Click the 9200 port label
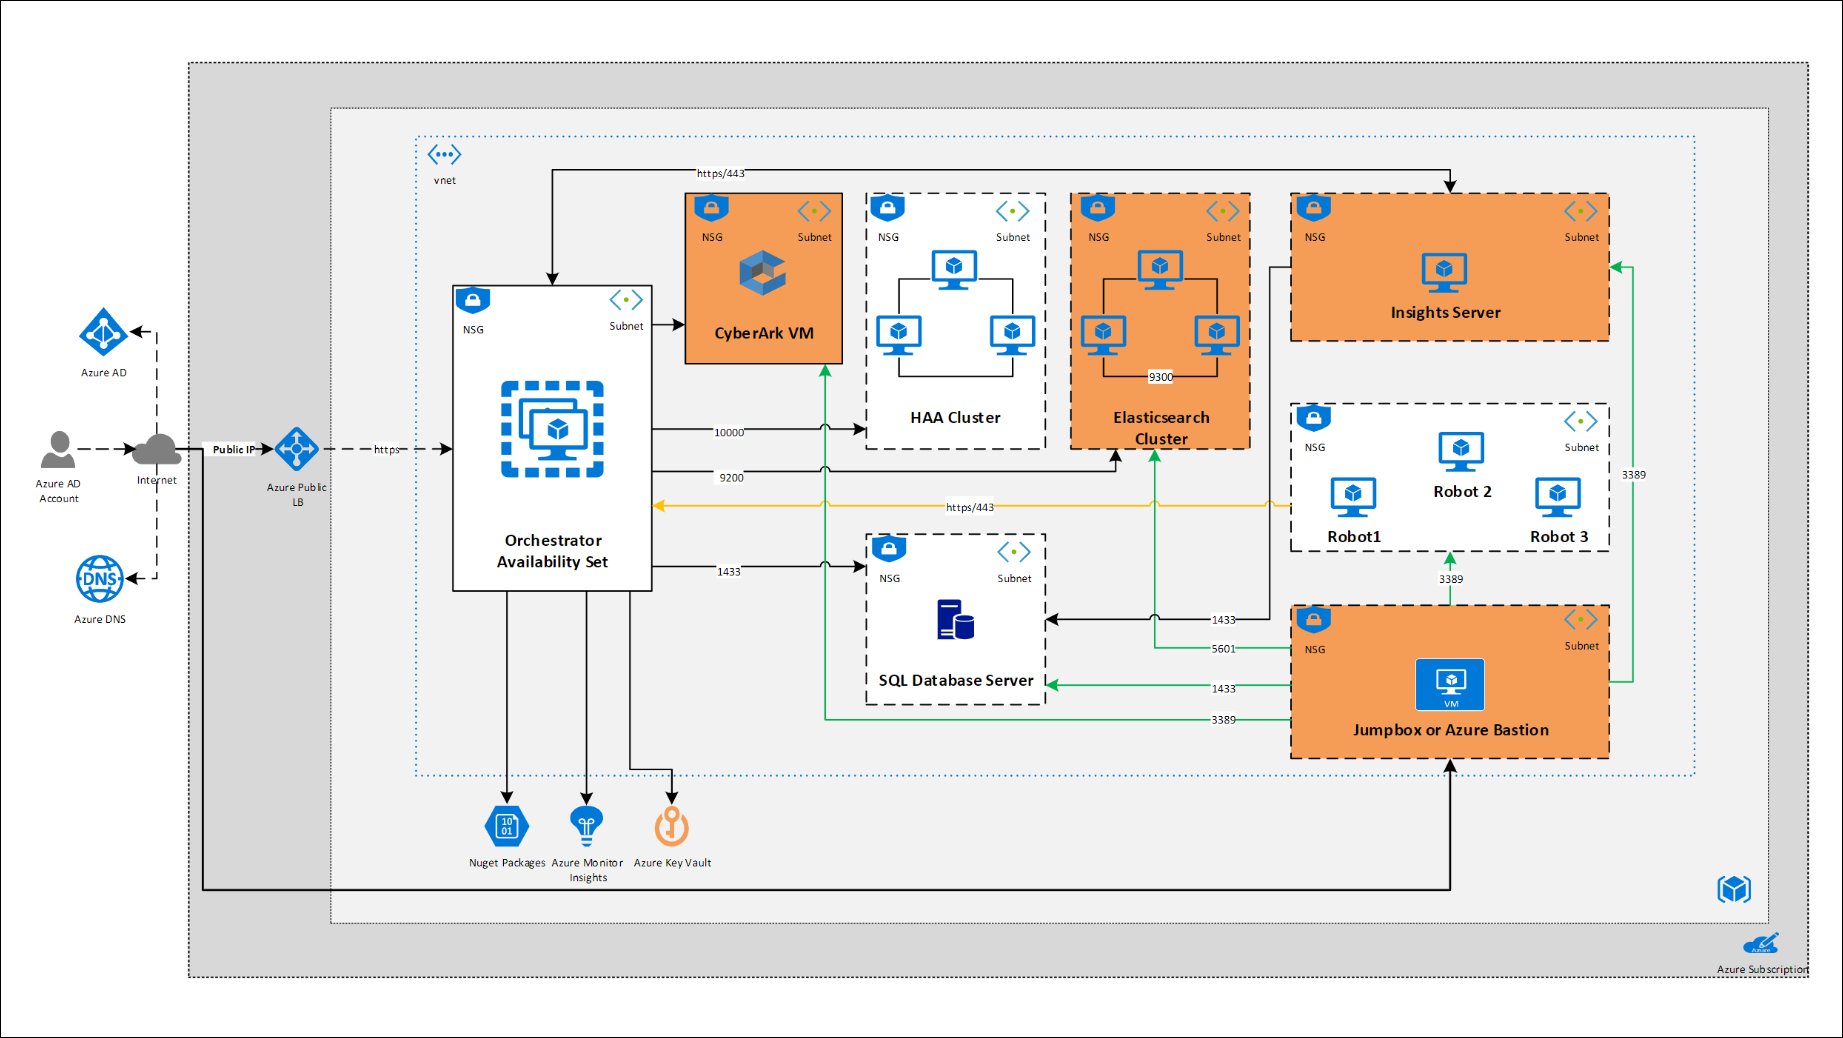 tap(731, 478)
